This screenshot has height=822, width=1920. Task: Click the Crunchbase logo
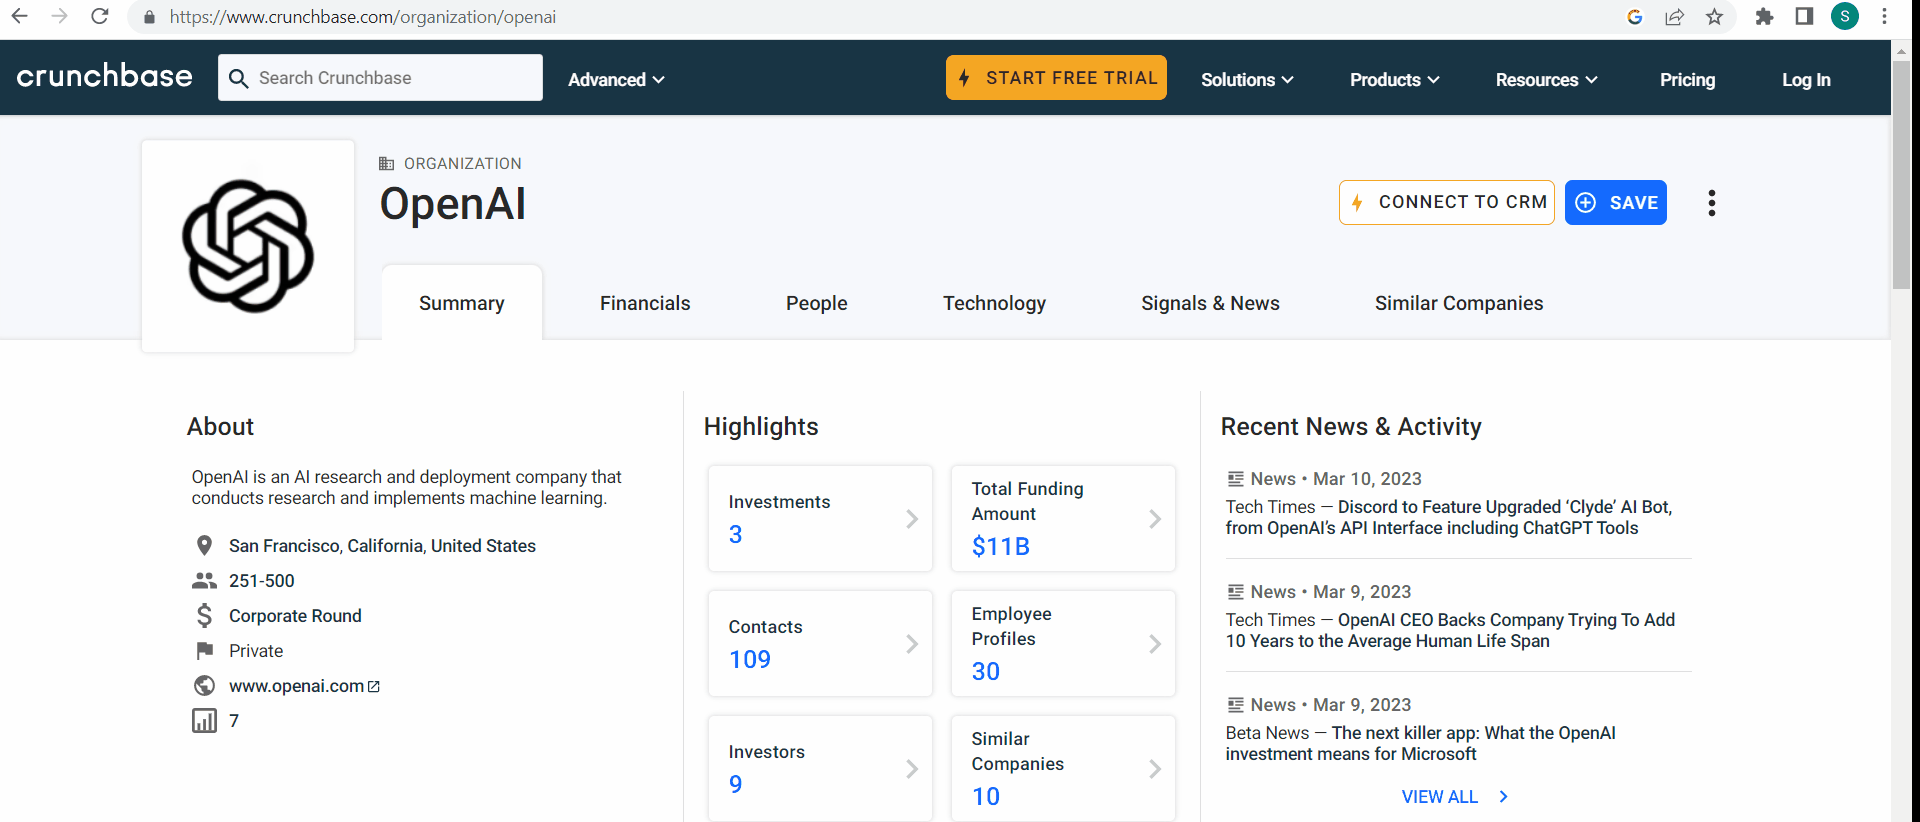[104, 77]
